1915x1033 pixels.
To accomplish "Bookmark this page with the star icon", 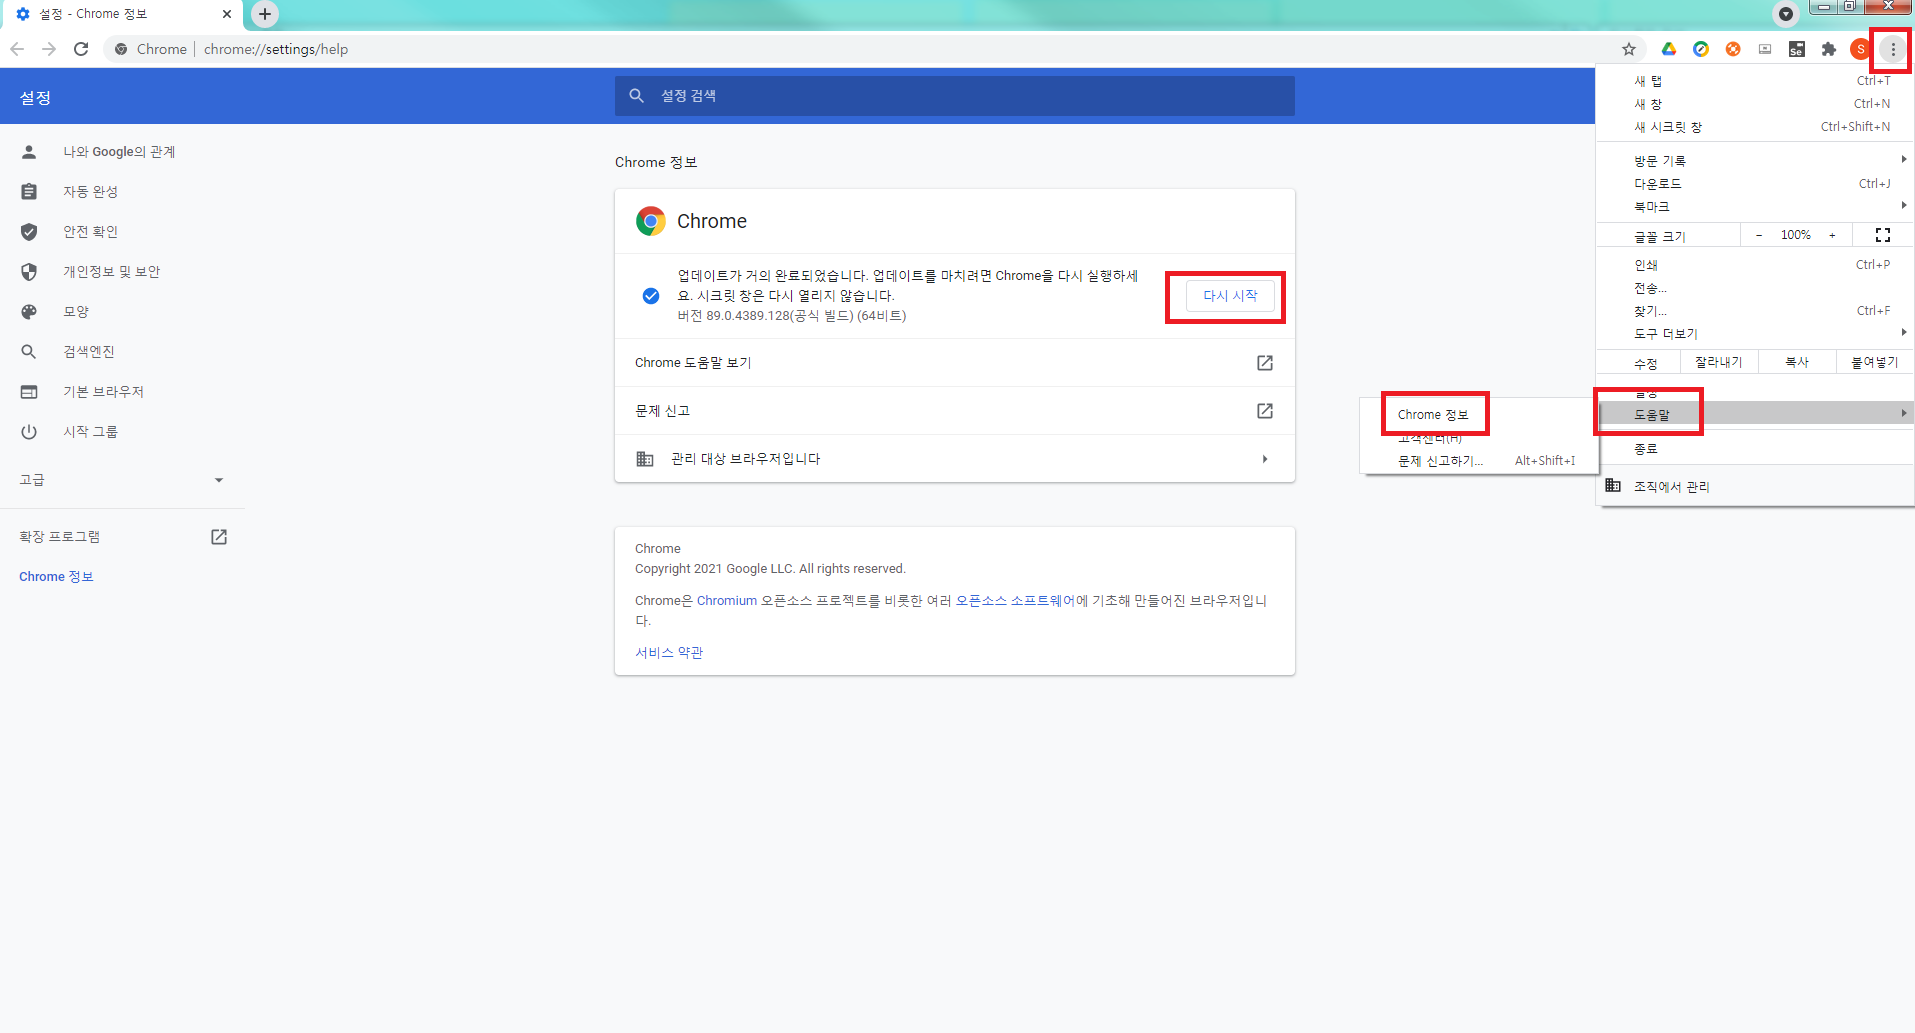I will pyautogui.click(x=1629, y=49).
